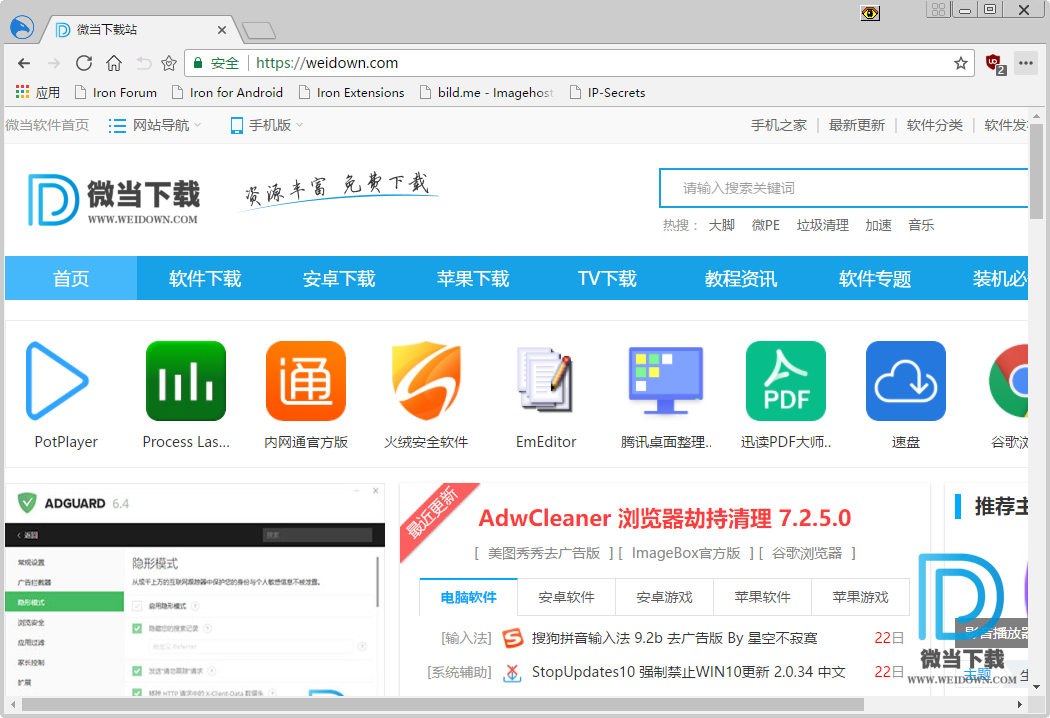The image size is (1050, 718).
Task: Open the 安卓下载 navigation item
Action: point(339,278)
